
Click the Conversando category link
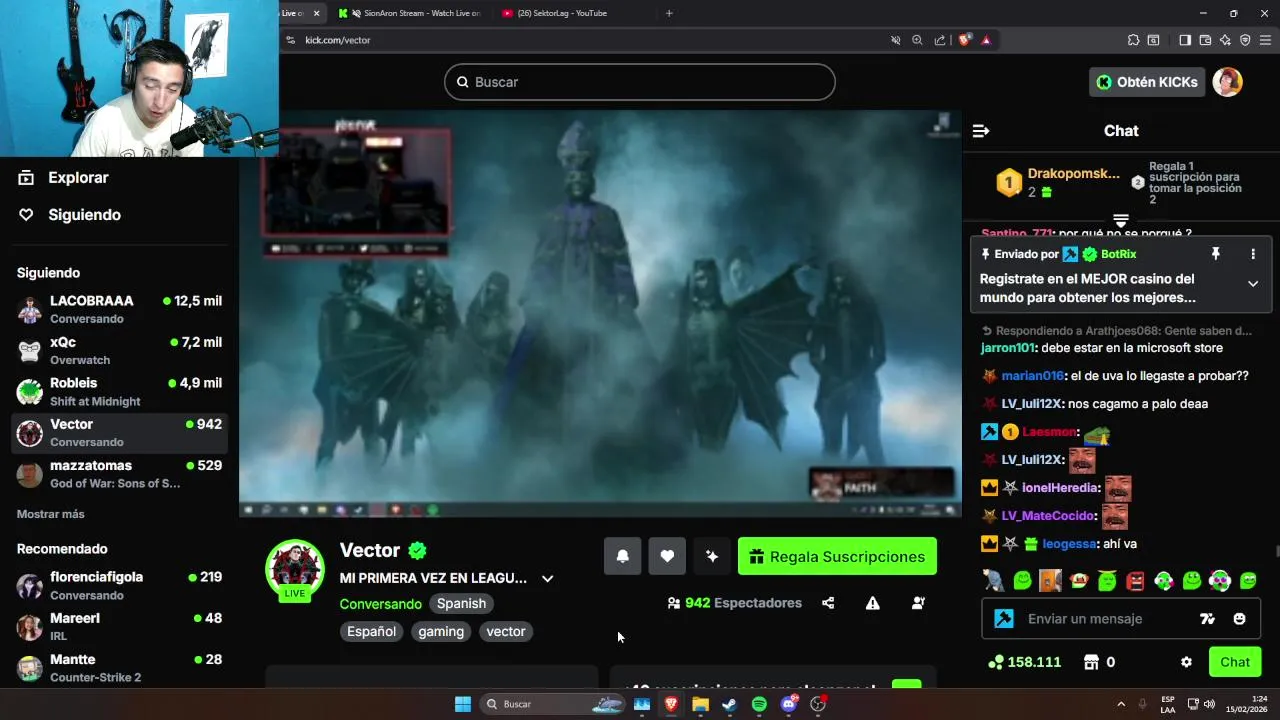(380, 604)
